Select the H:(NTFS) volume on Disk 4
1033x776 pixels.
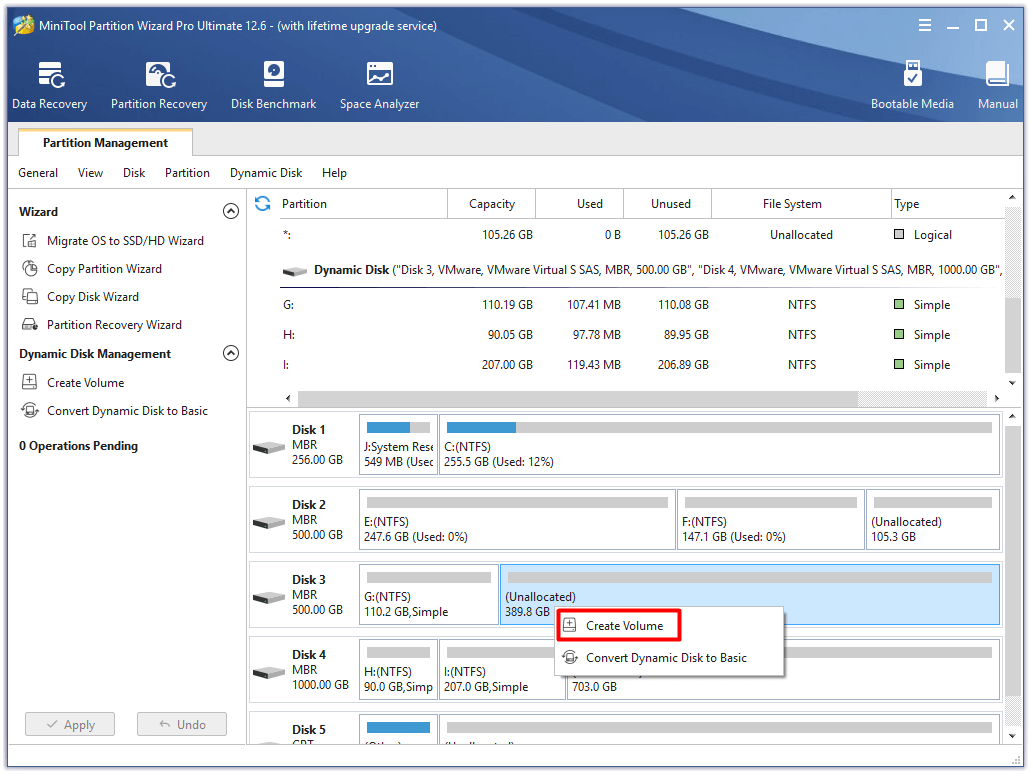point(399,669)
